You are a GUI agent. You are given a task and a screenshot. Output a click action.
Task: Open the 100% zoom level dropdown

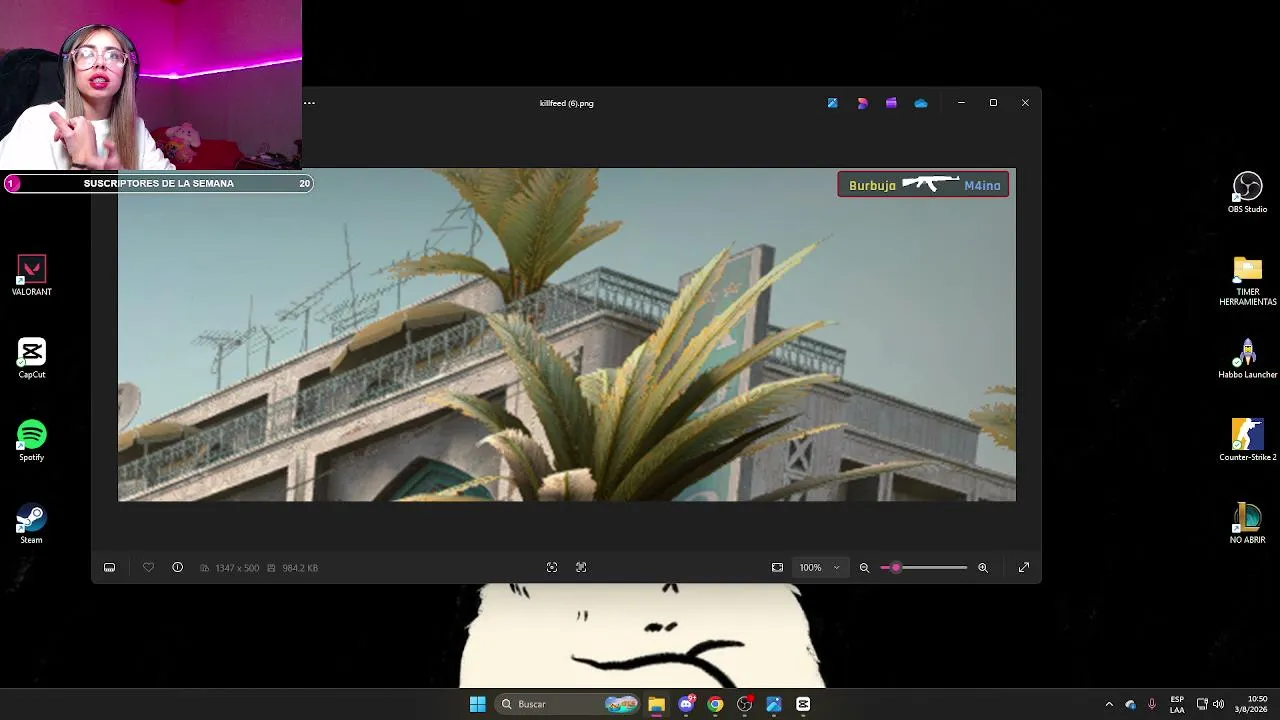click(x=819, y=568)
